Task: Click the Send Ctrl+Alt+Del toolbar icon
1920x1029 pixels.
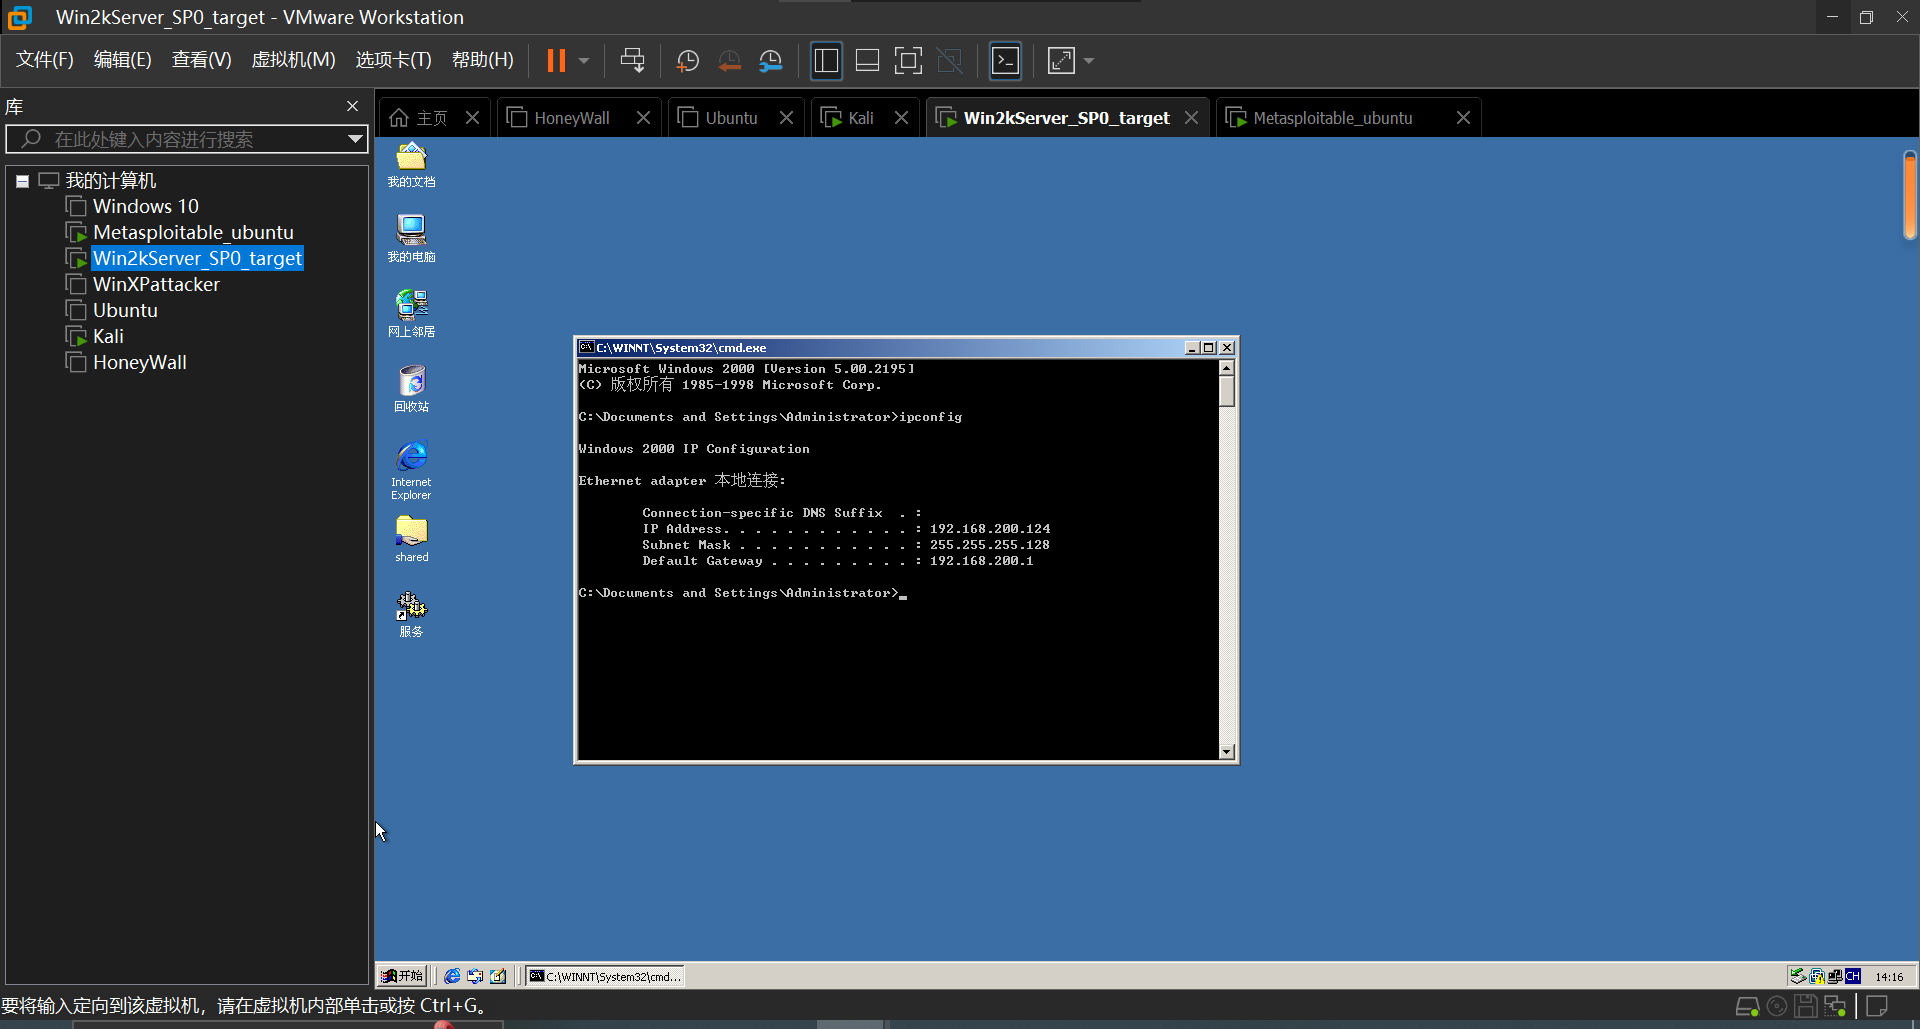Action: tap(632, 61)
